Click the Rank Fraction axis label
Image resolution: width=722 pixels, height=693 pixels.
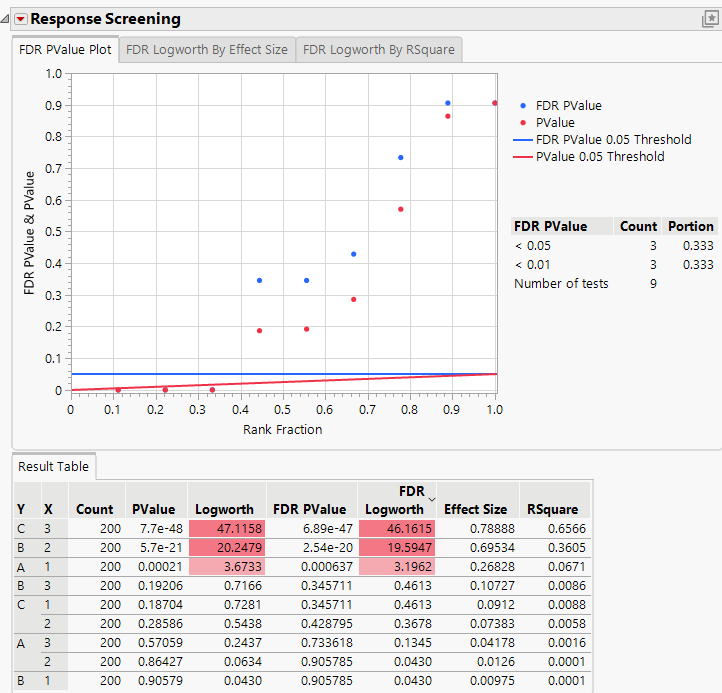[x=282, y=430]
